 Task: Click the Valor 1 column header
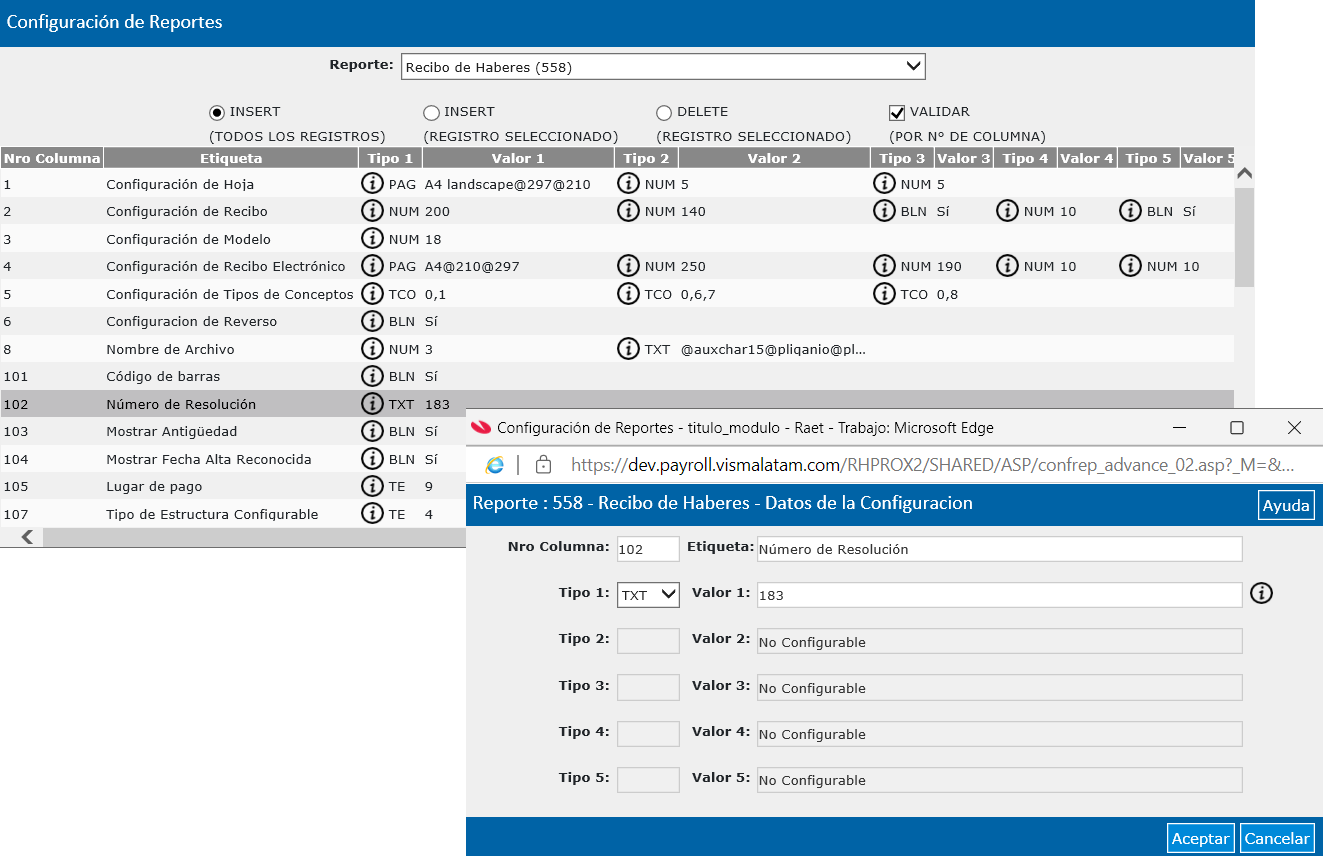point(518,158)
